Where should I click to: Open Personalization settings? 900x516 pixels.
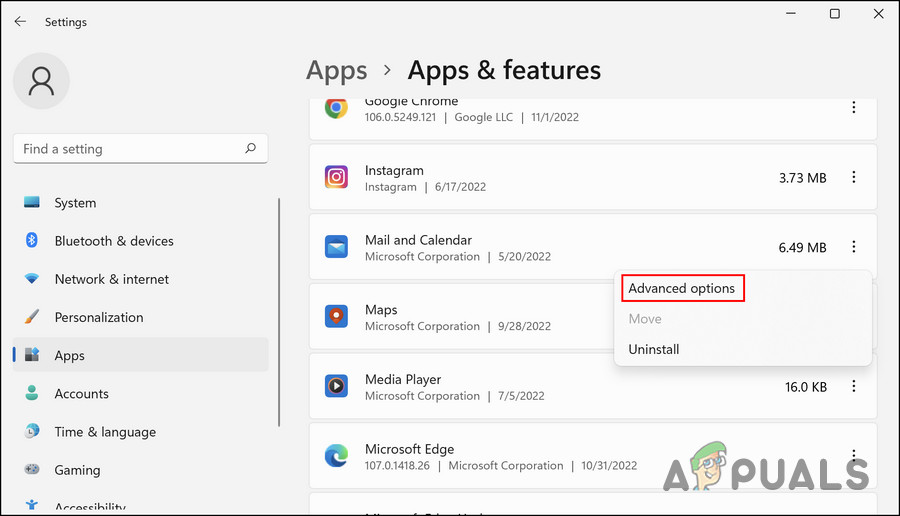point(141,317)
